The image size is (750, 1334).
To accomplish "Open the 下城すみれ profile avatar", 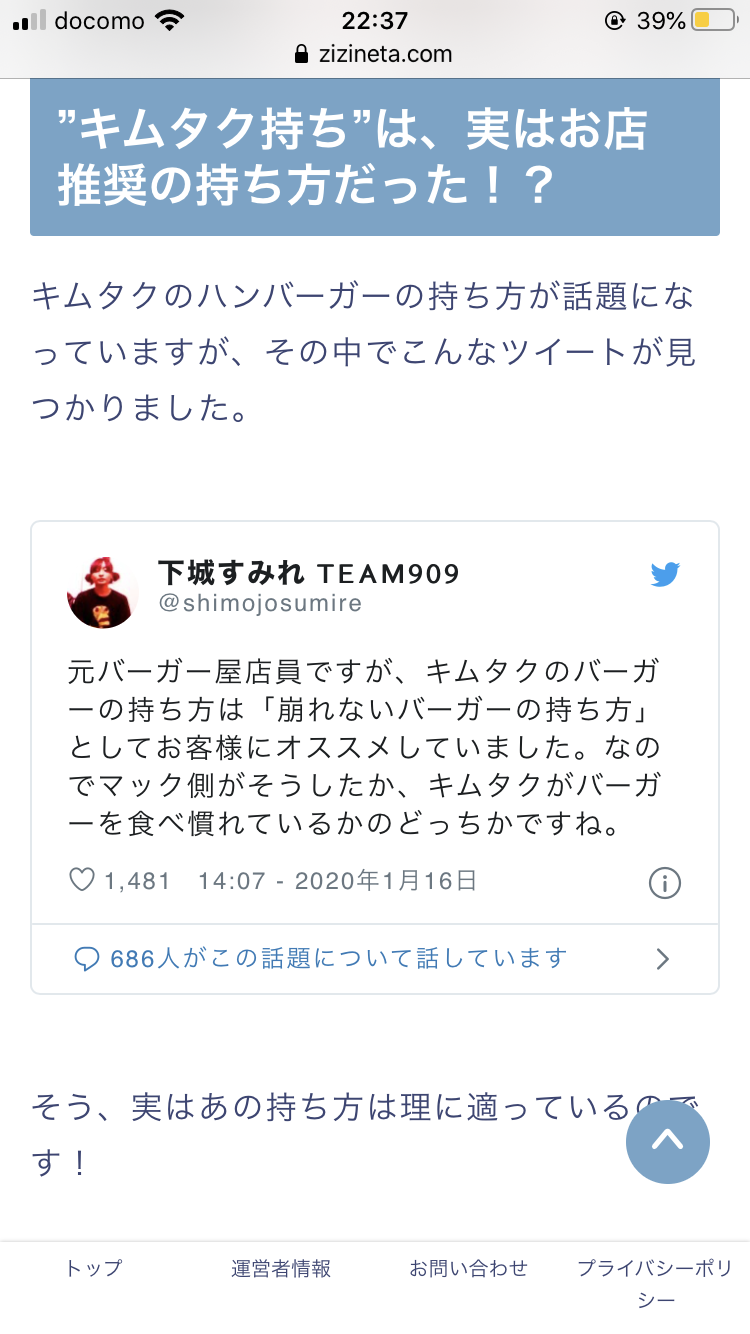I will point(103,592).
